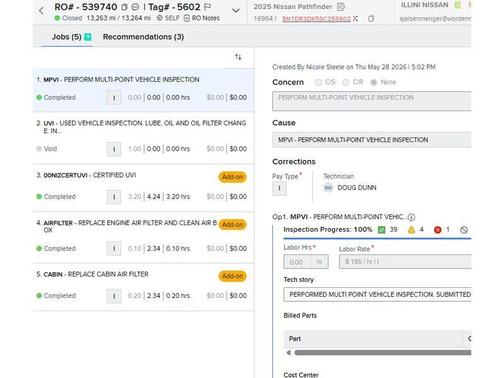
Task: Click the Concern text field
Action: point(372,101)
